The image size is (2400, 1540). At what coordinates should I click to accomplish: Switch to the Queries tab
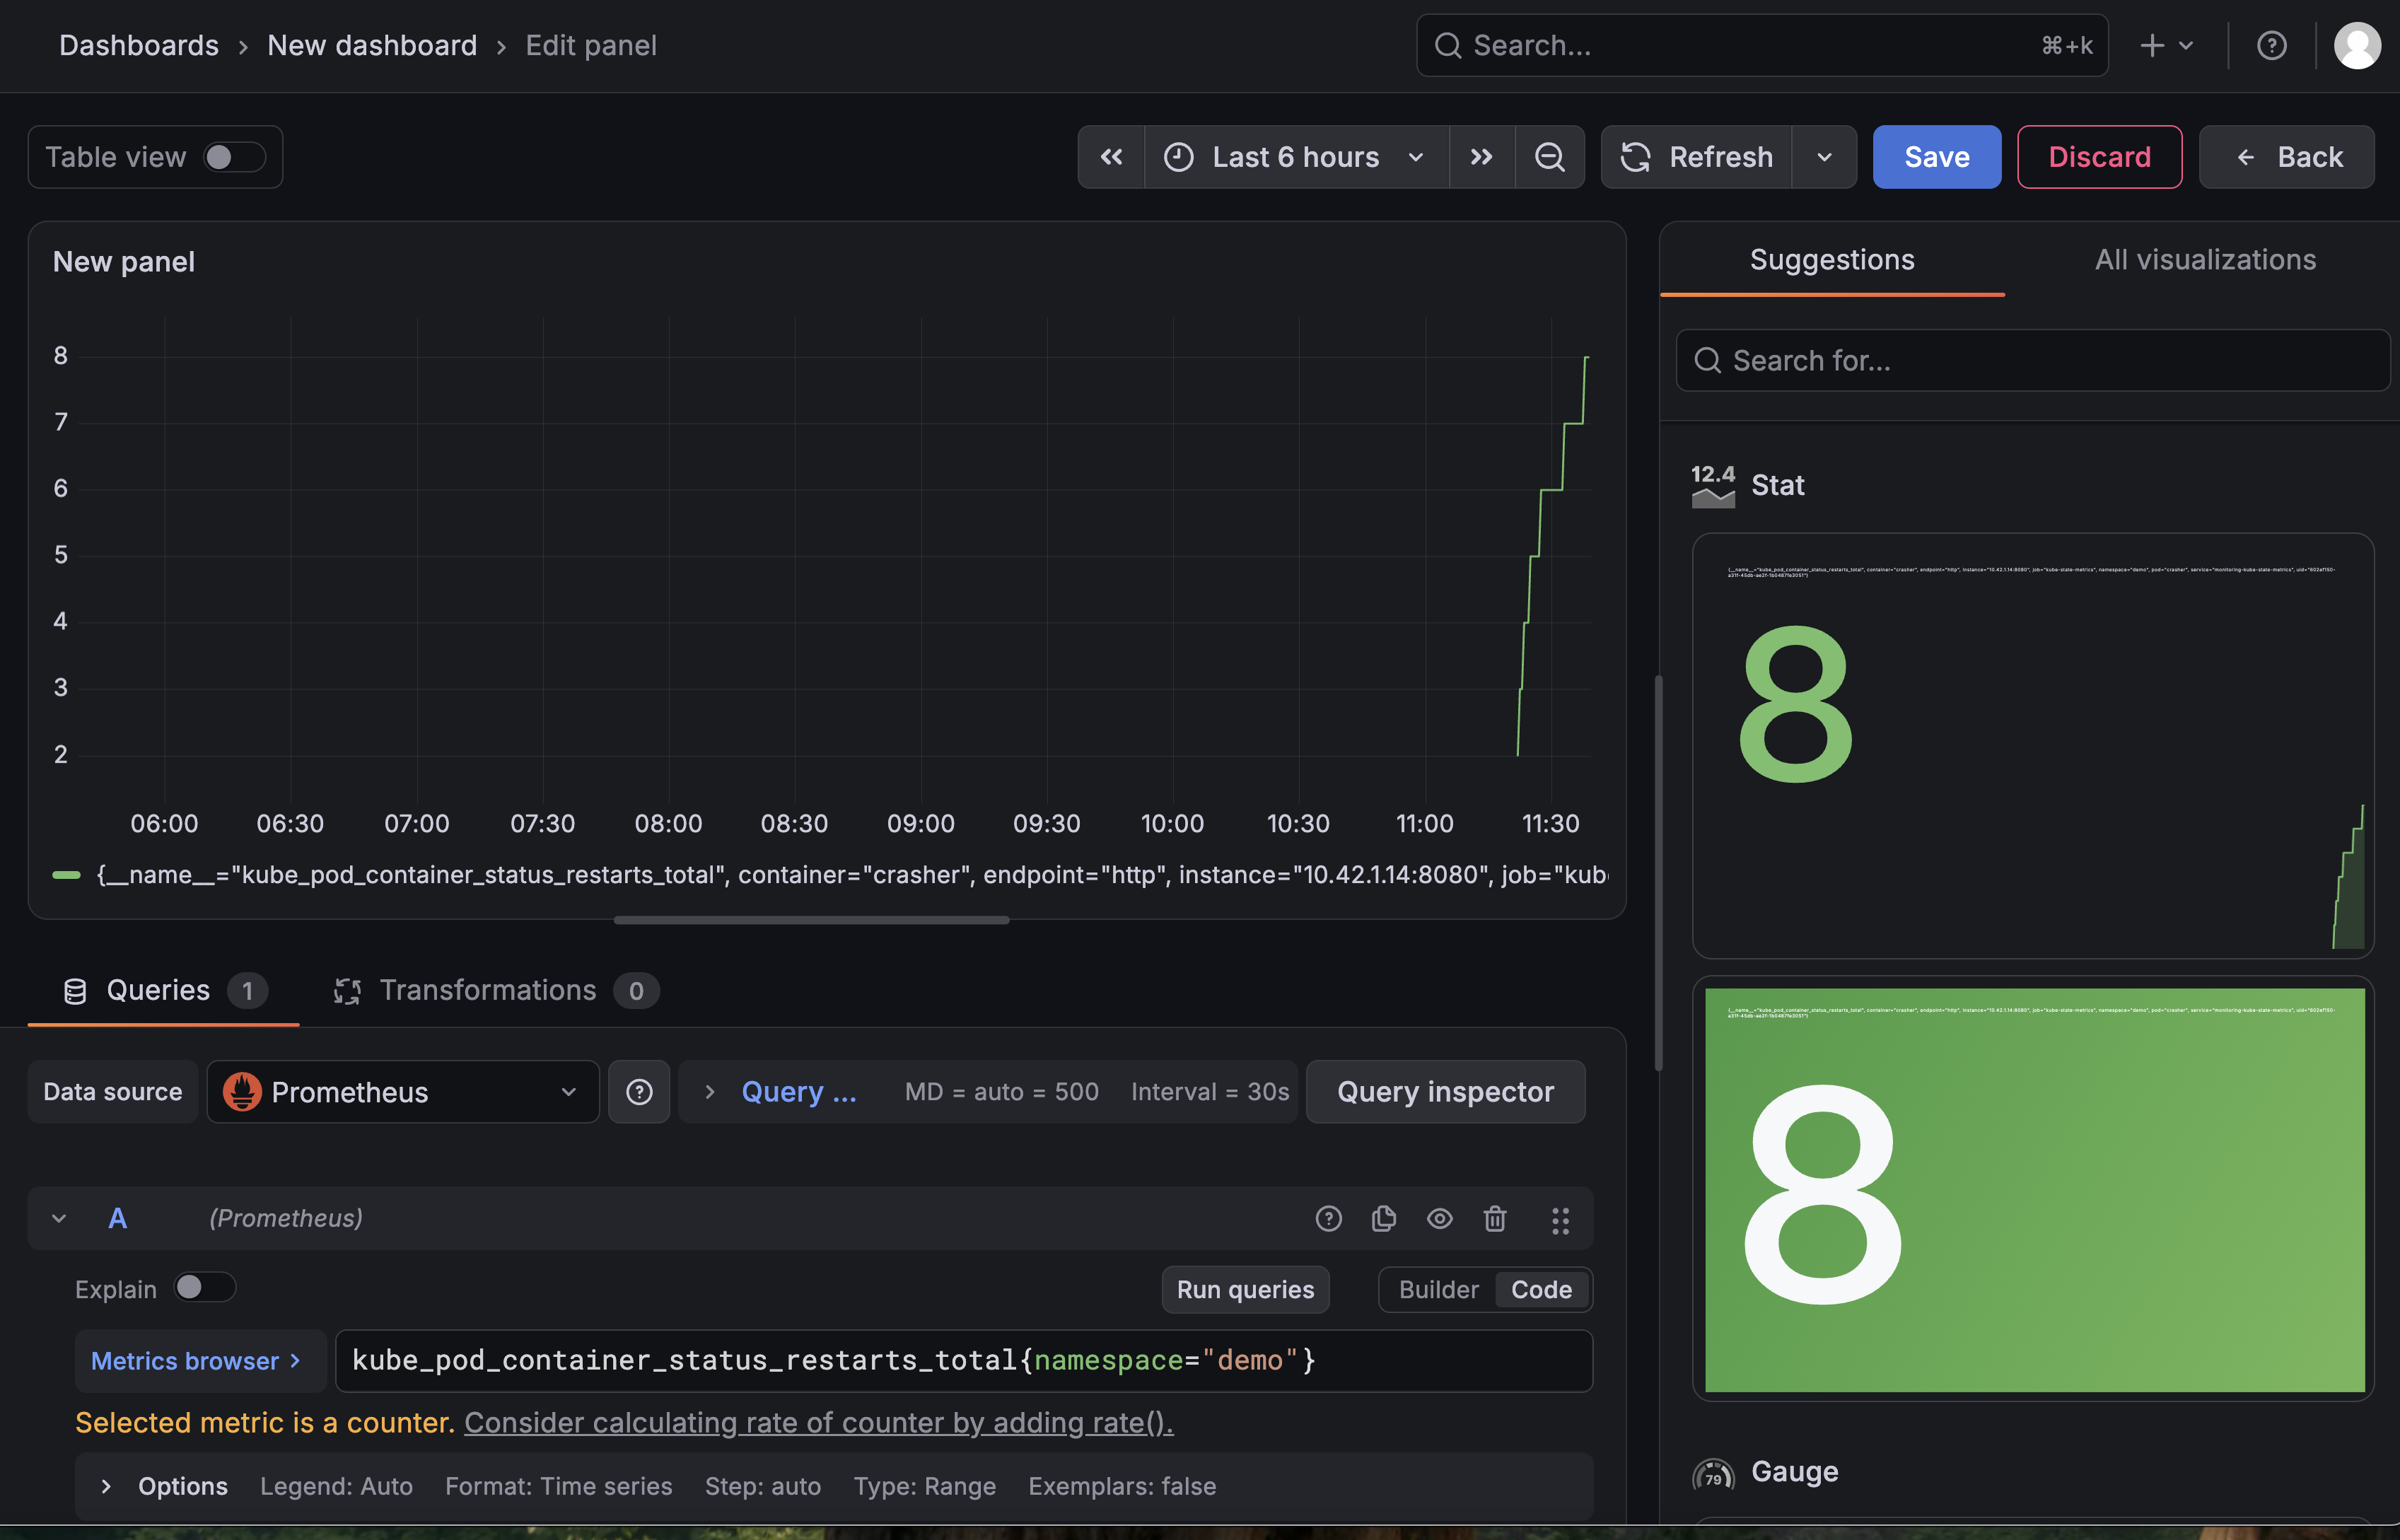coord(164,990)
